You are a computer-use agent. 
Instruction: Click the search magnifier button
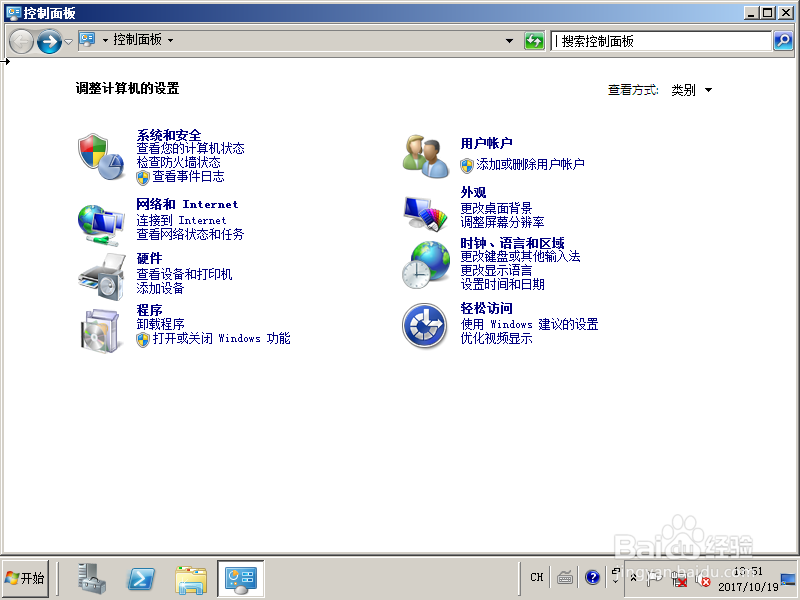tap(783, 41)
